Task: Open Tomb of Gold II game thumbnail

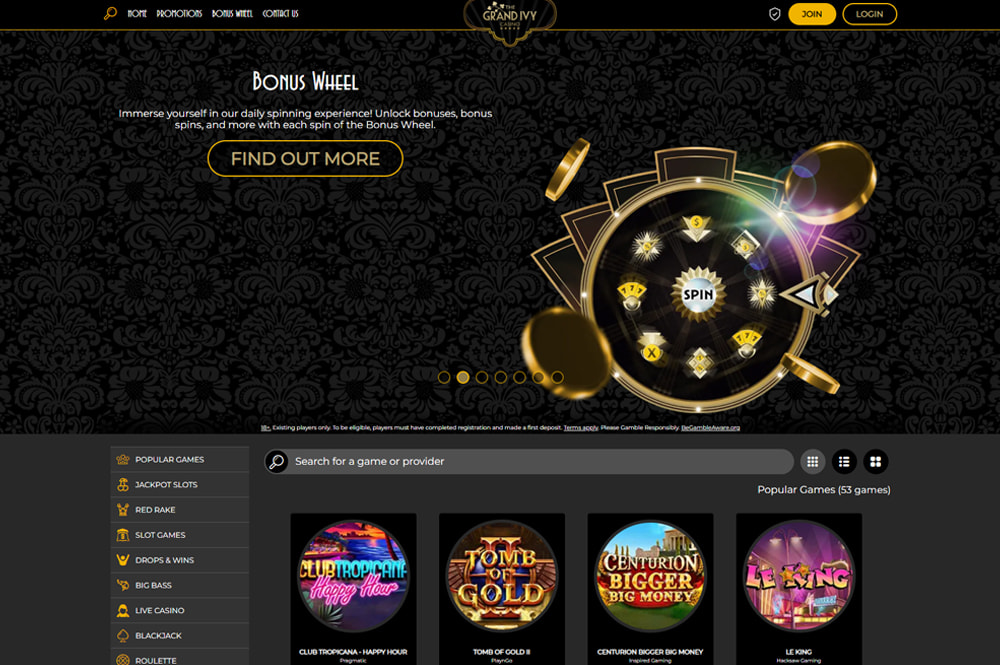Action: click(x=502, y=589)
